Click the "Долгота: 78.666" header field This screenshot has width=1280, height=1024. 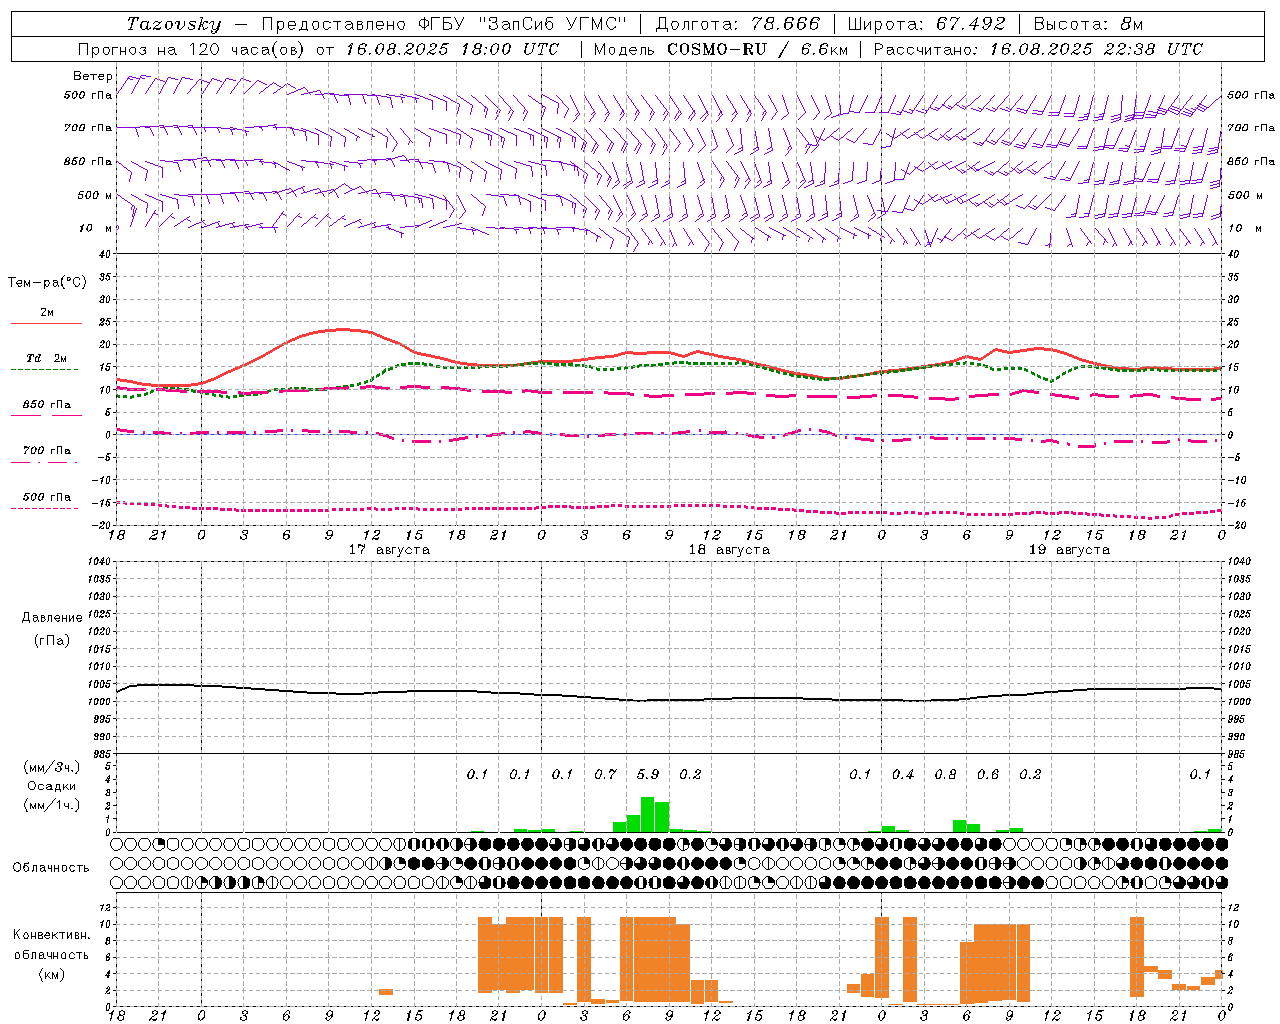click(x=737, y=24)
